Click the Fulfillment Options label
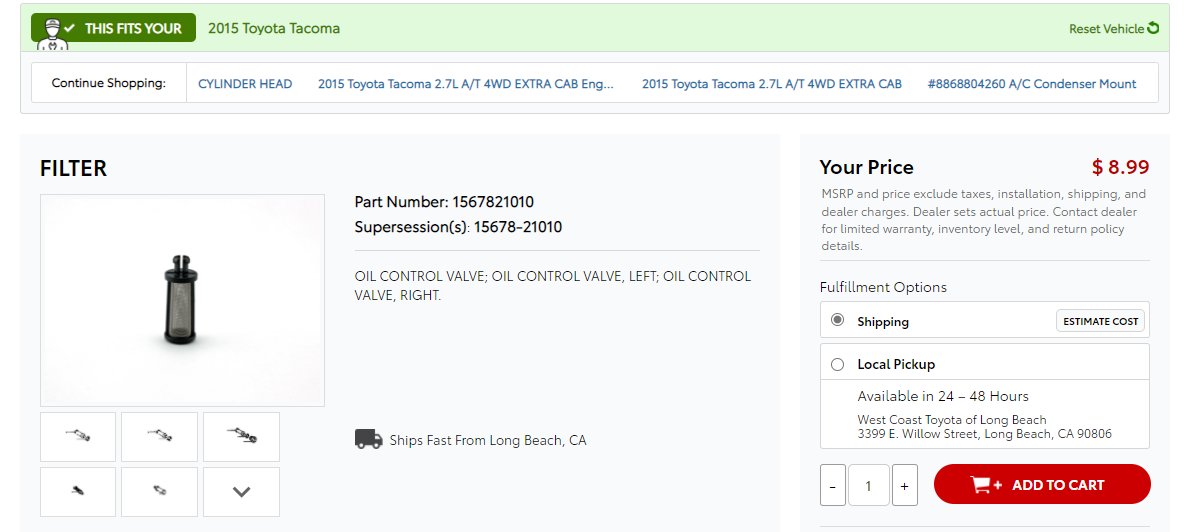 coord(883,287)
